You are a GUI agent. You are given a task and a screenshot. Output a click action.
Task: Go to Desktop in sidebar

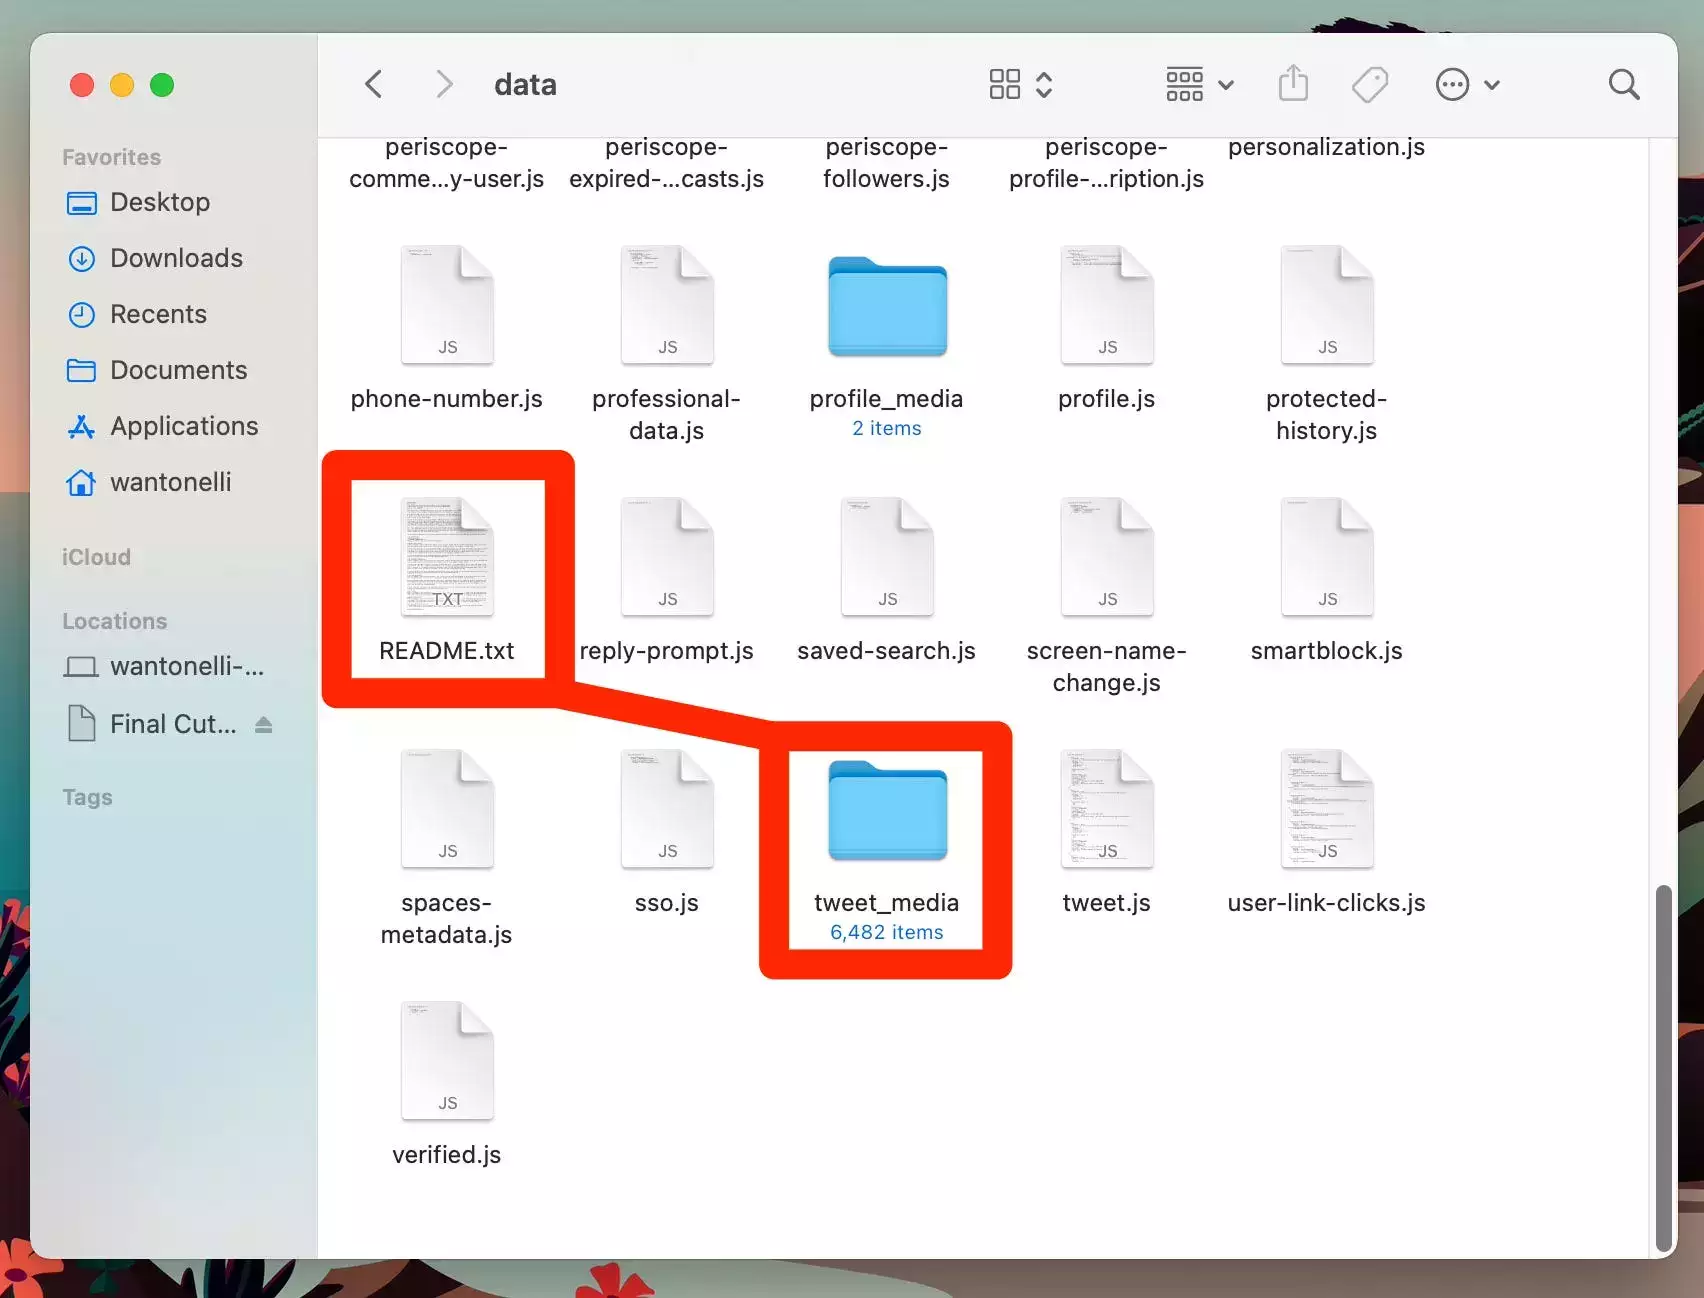(159, 203)
